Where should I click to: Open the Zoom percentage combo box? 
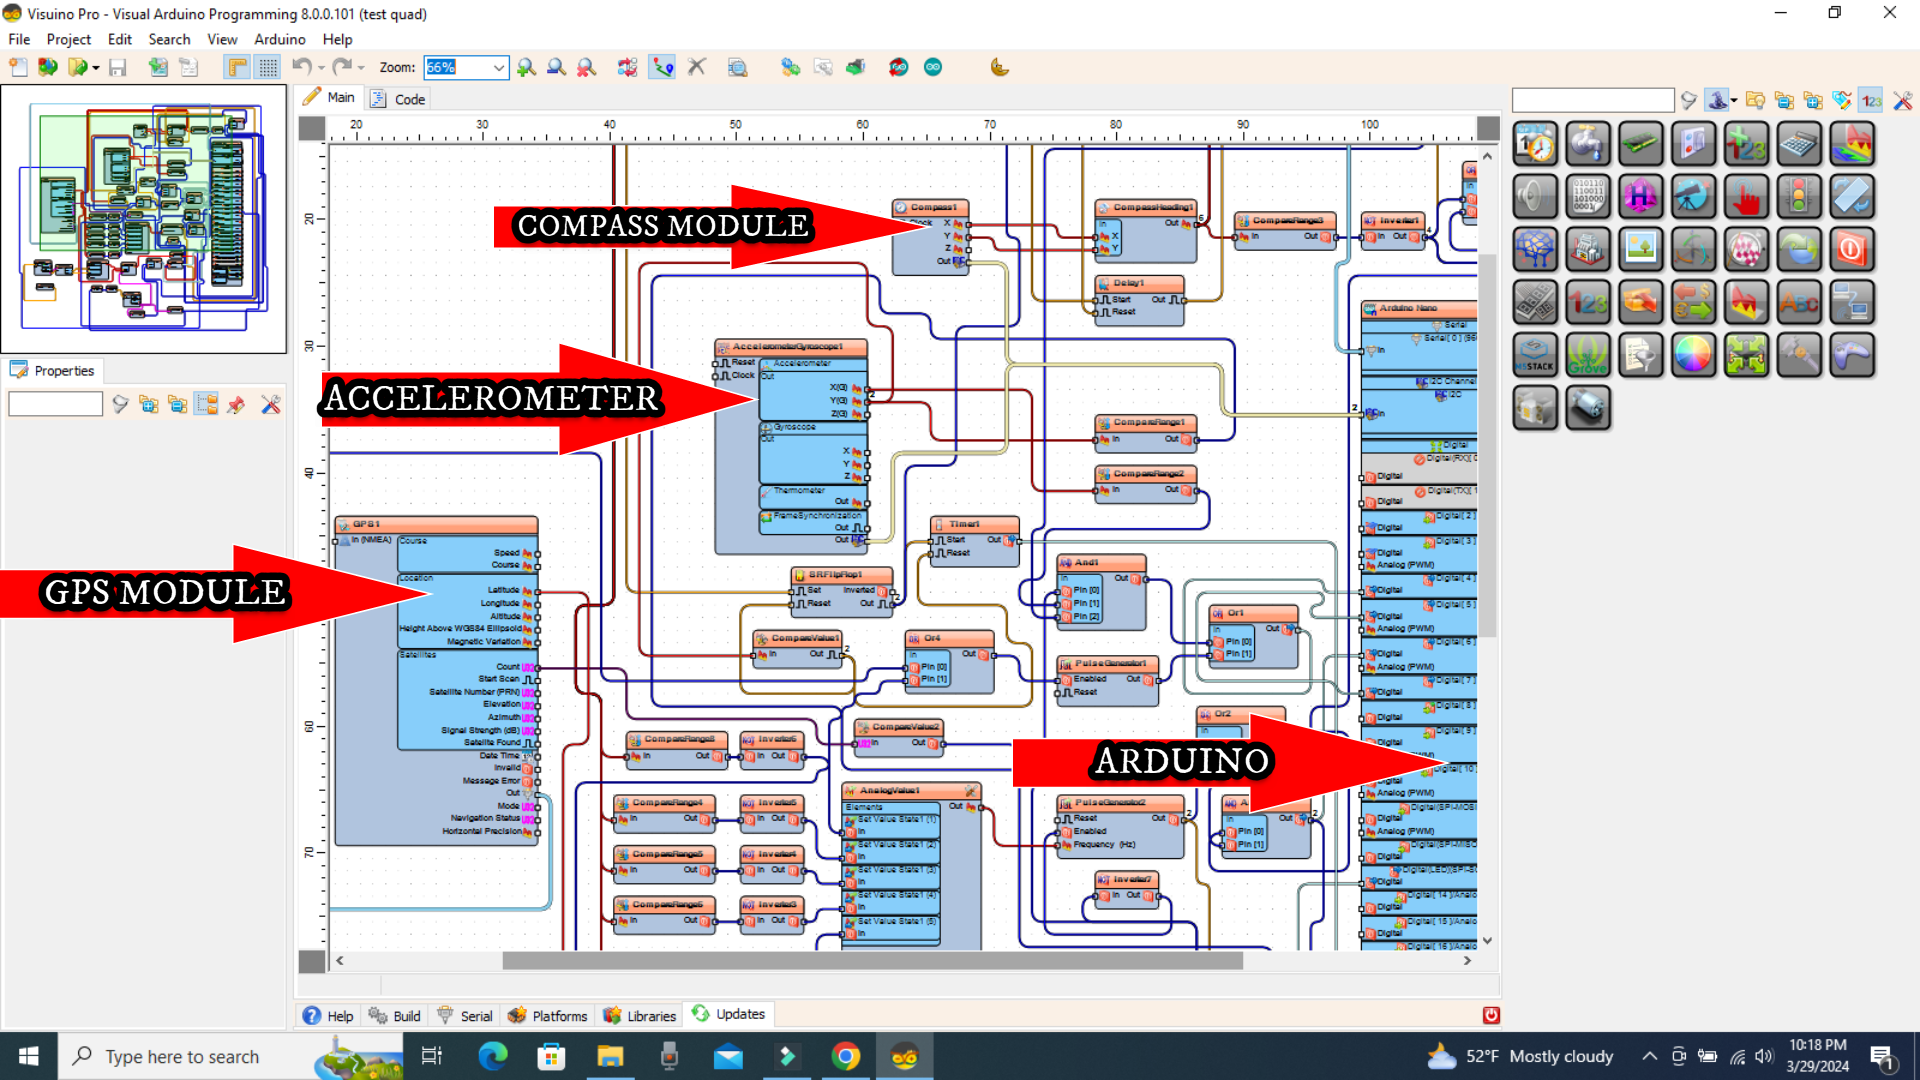tap(466, 67)
